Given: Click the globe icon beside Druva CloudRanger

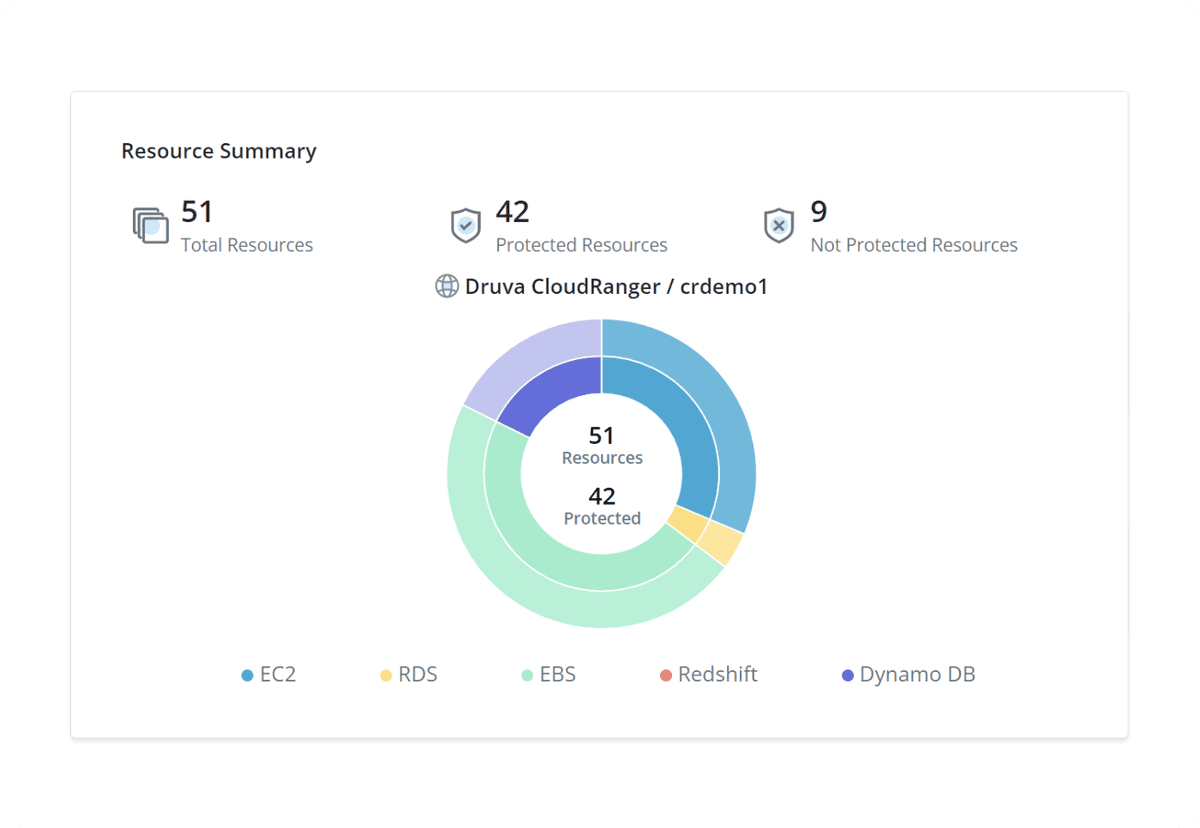Looking at the screenshot, I should [446, 286].
